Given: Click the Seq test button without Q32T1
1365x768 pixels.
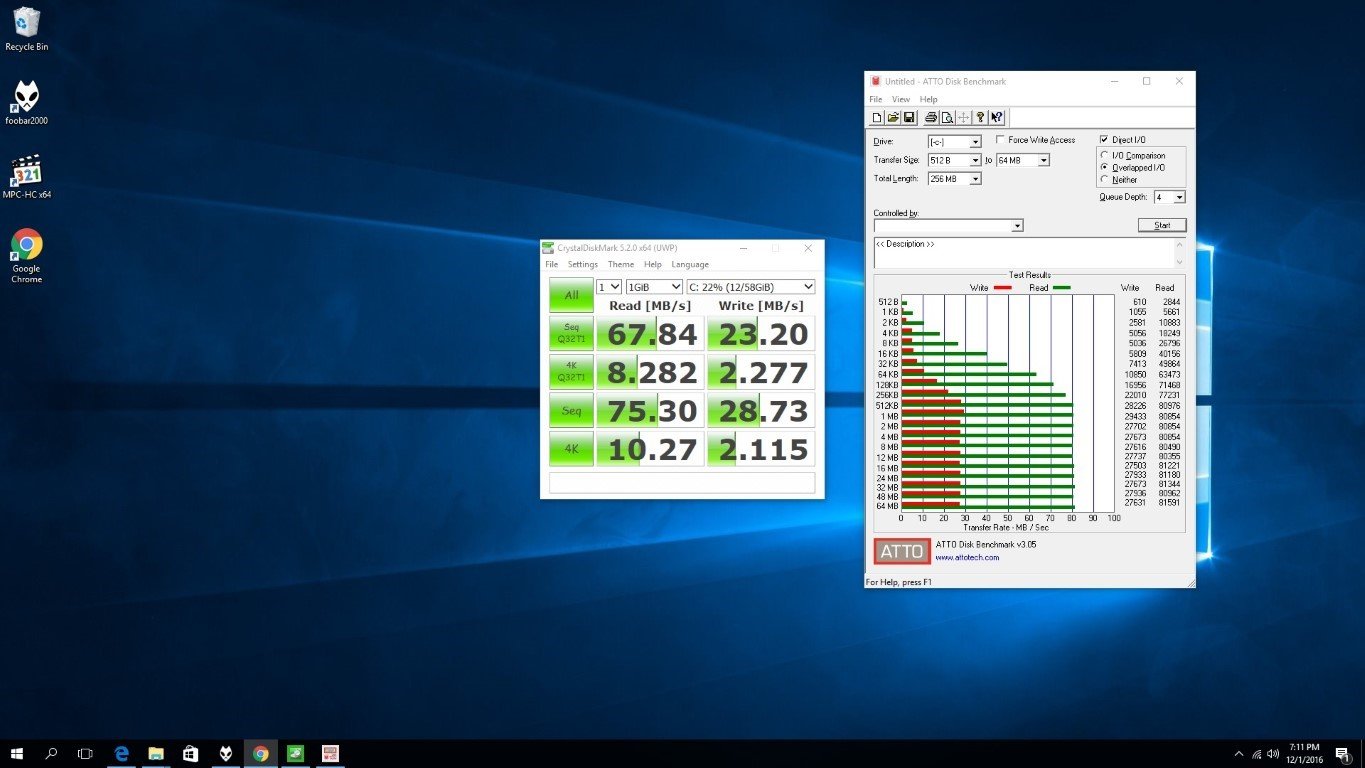Looking at the screenshot, I should [x=571, y=410].
